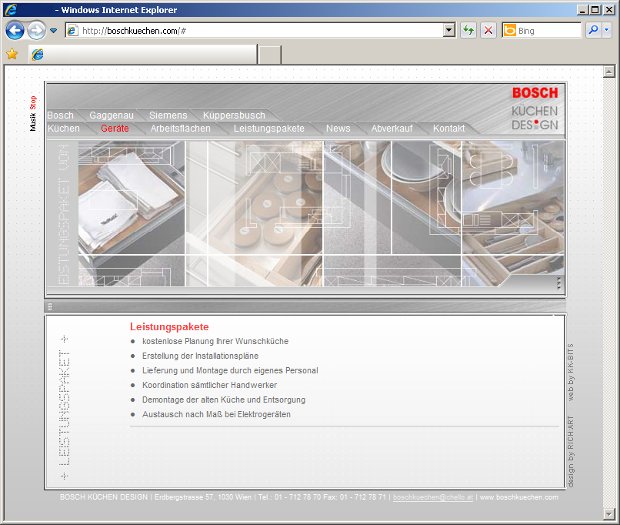This screenshot has width=620, height=525.
Task: Click 'Koordination sämtlicher Handwerker' text
Action: tap(210, 385)
